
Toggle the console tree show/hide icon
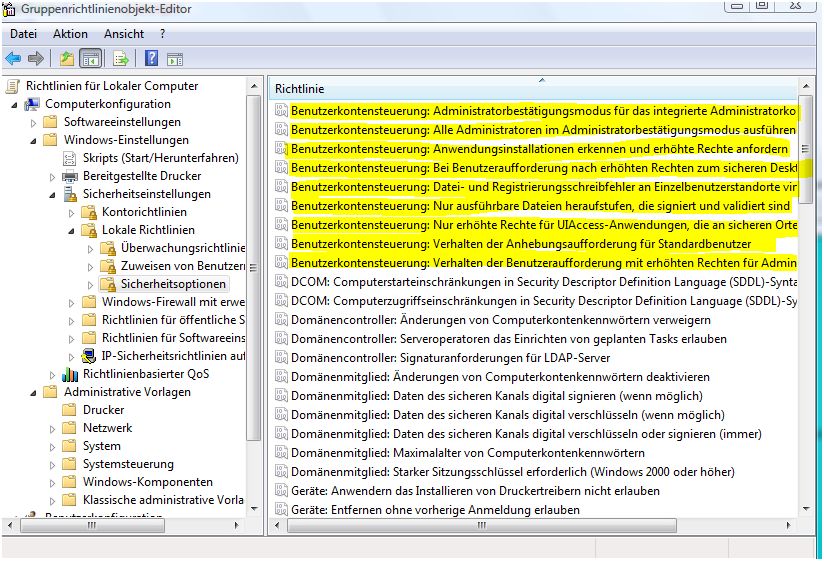click(x=90, y=58)
